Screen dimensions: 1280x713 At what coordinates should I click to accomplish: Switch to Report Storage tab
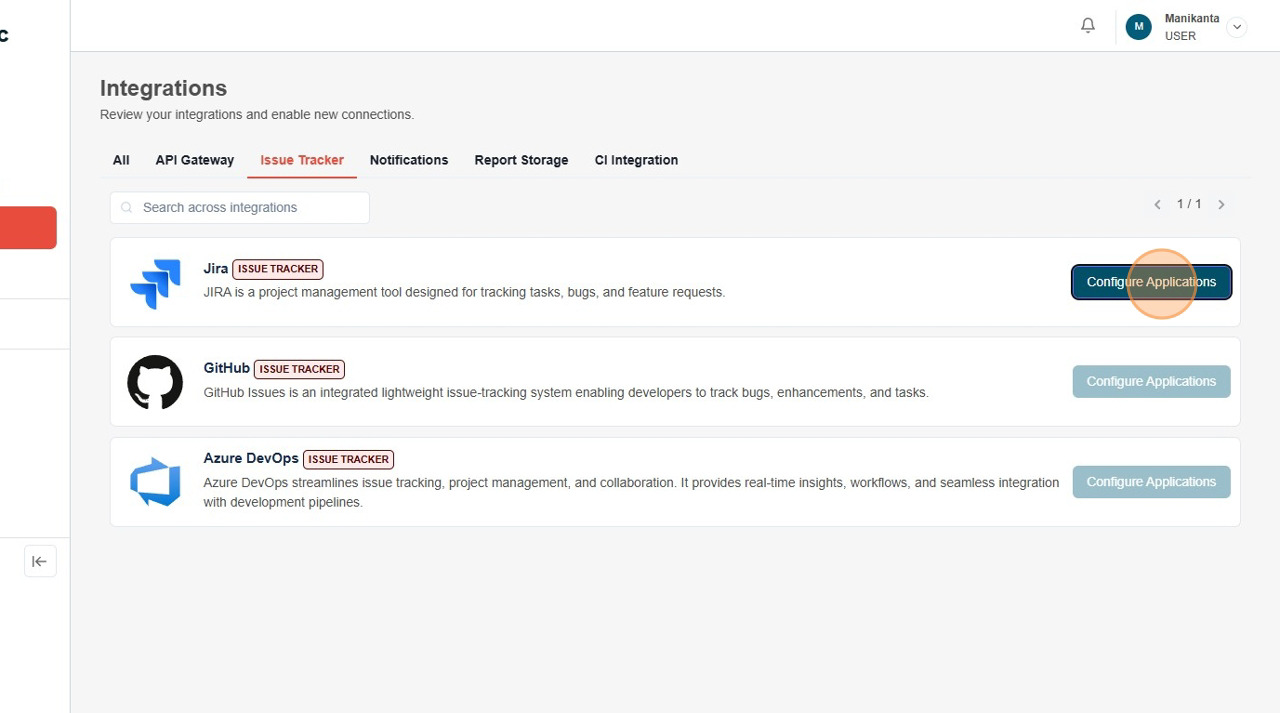click(521, 160)
